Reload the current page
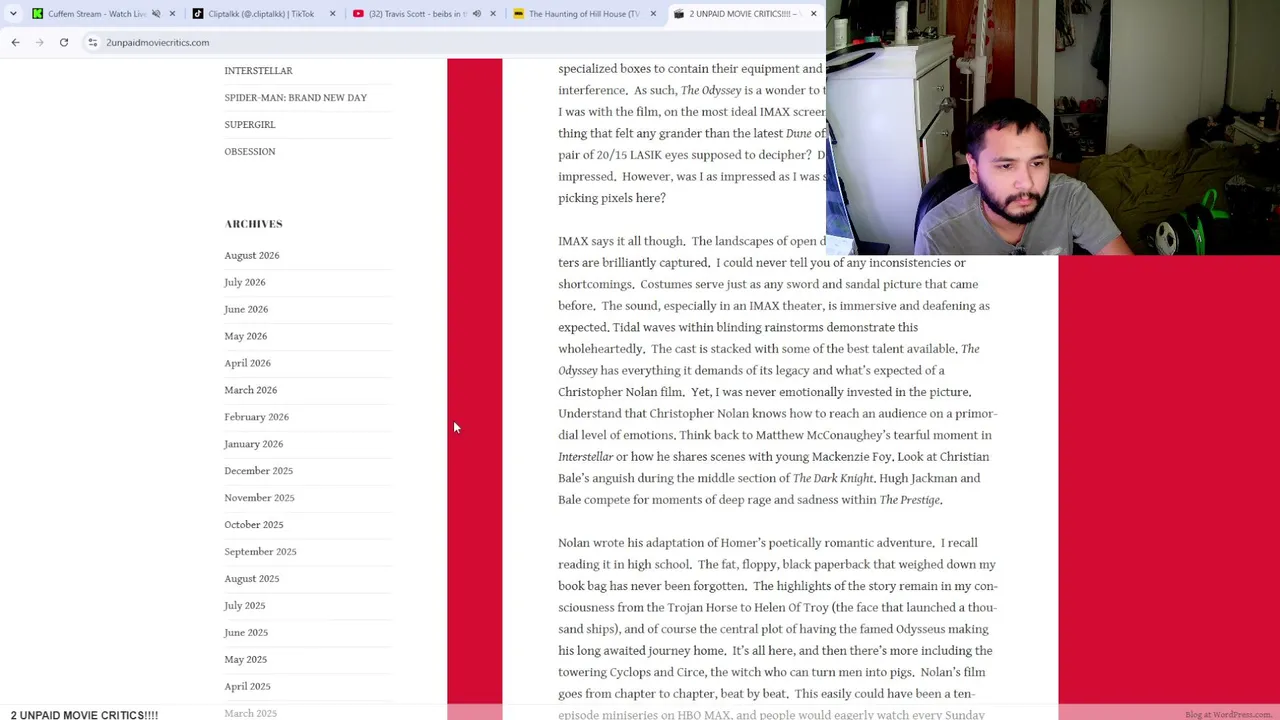This screenshot has height=720, width=1280. pyautogui.click(x=63, y=42)
